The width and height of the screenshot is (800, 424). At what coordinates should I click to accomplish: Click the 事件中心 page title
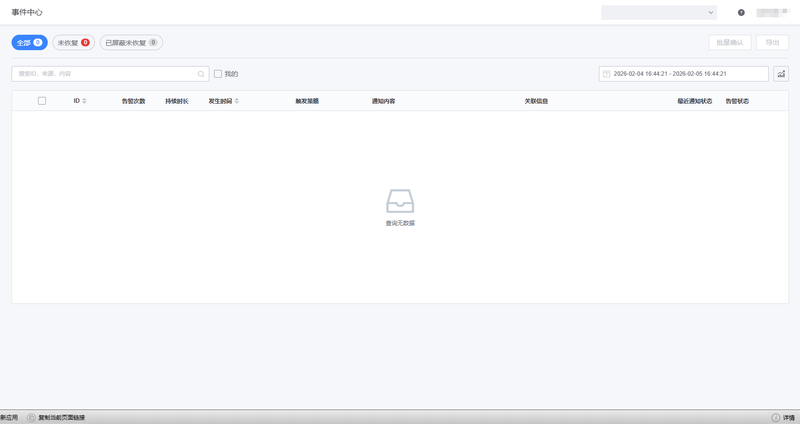coord(27,12)
